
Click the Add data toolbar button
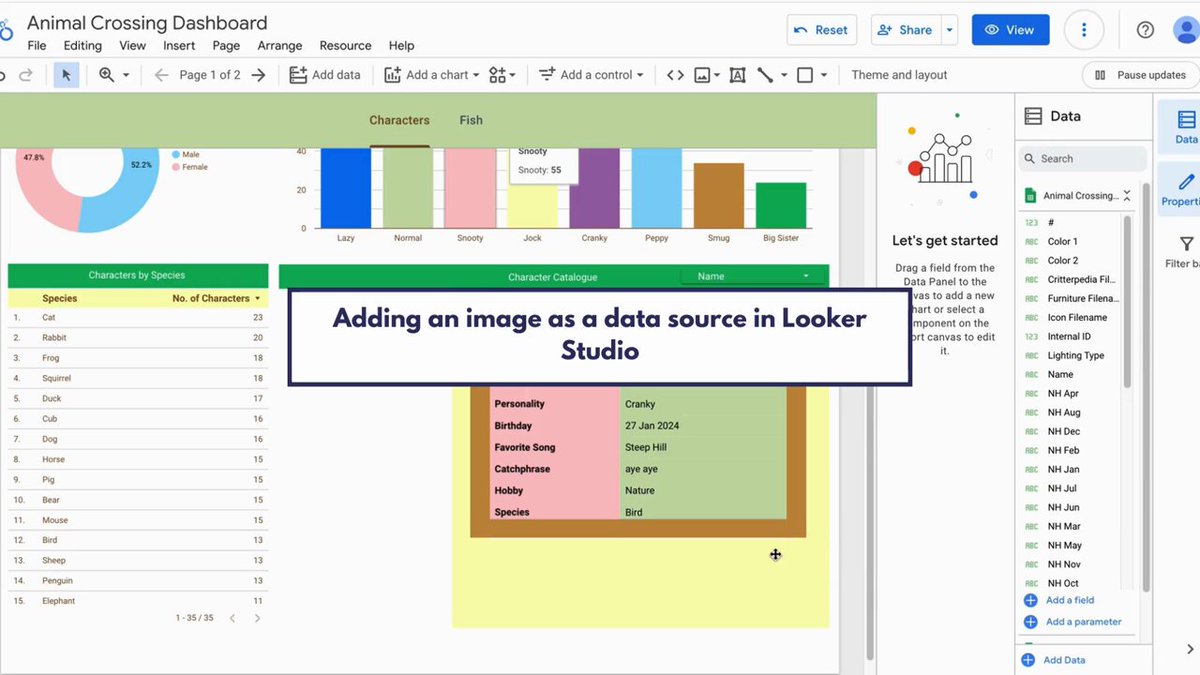[x=325, y=75]
